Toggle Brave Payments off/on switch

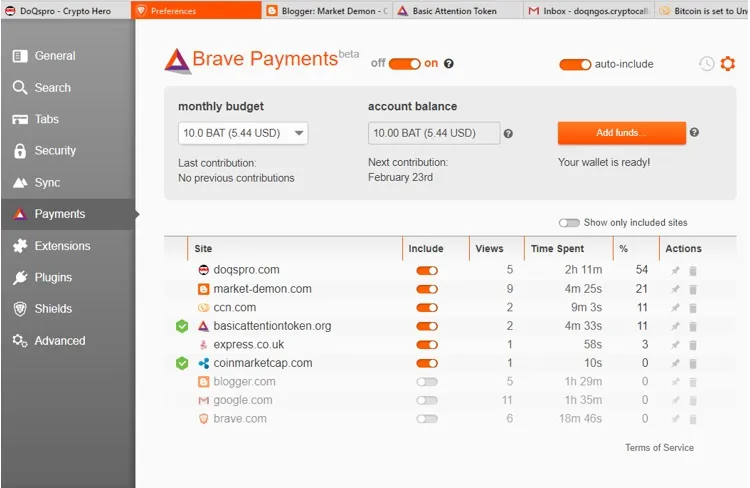point(405,64)
